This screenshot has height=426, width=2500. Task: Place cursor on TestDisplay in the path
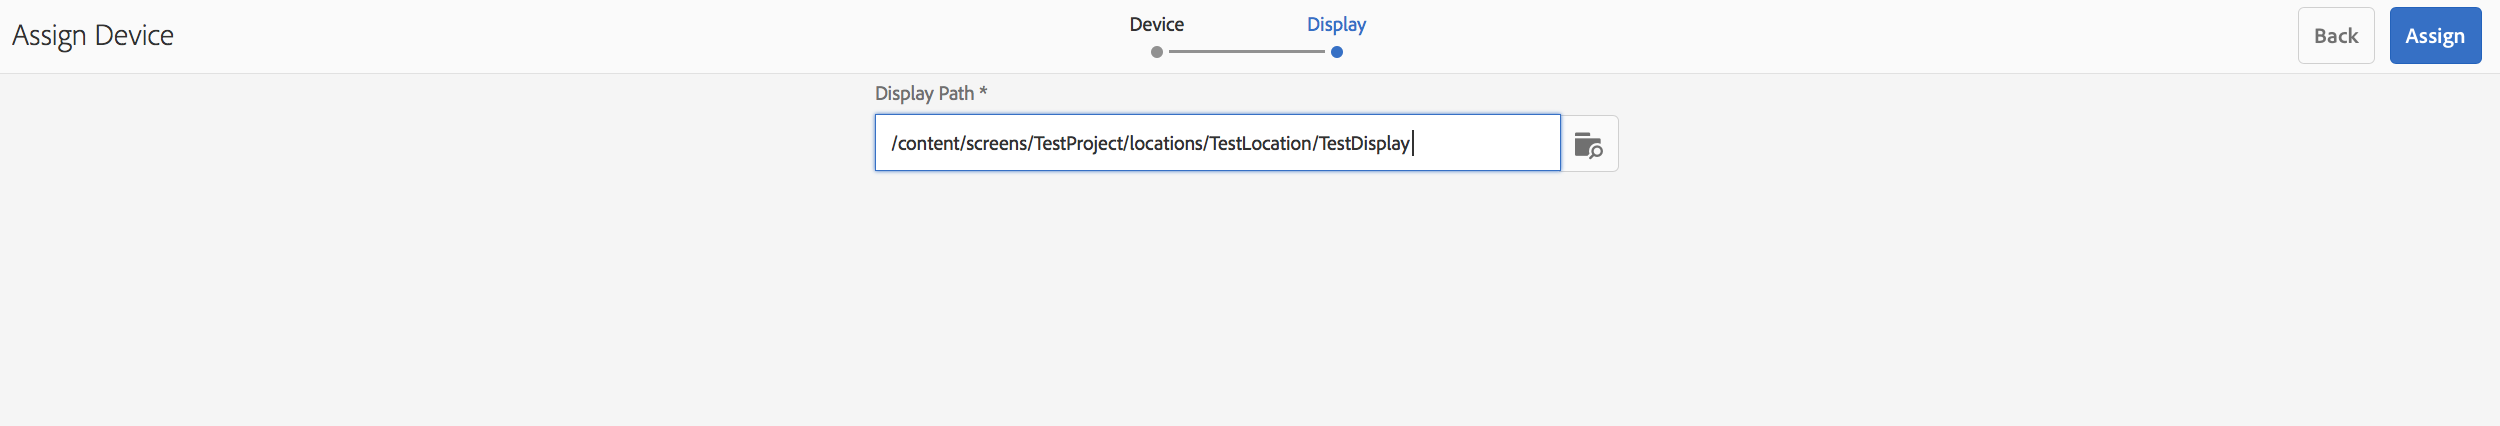(1364, 143)
